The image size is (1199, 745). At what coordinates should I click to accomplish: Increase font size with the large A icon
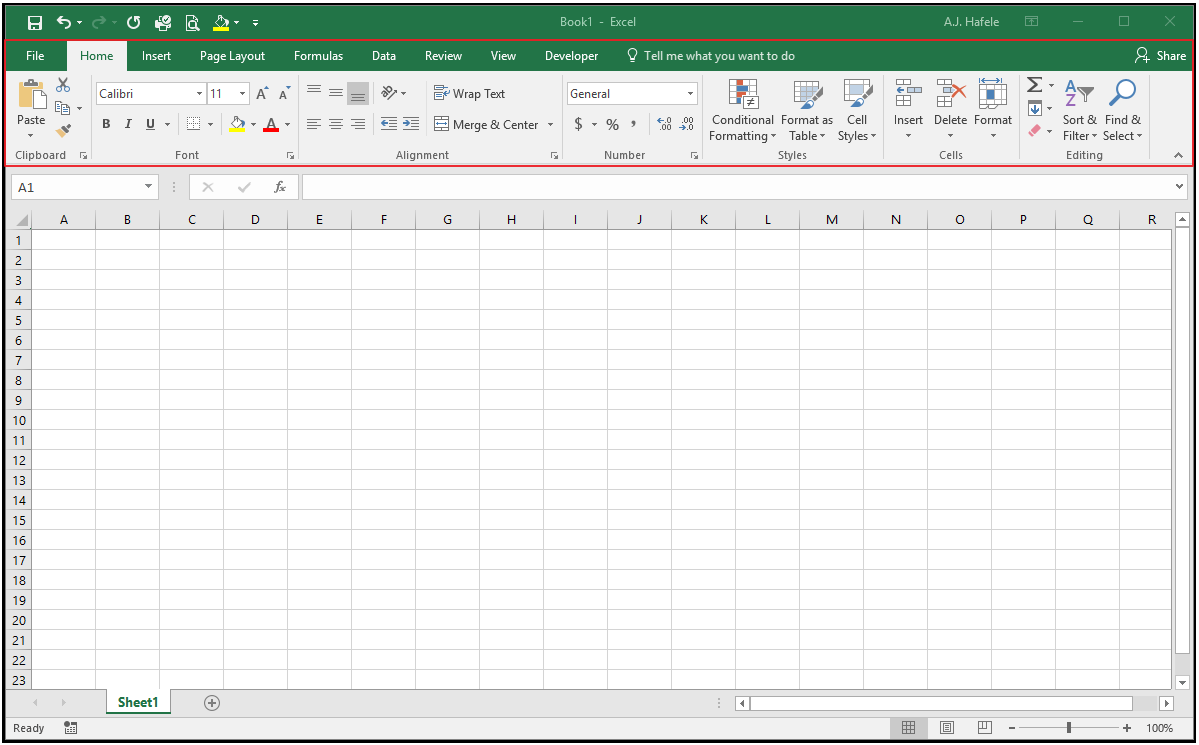262,93
